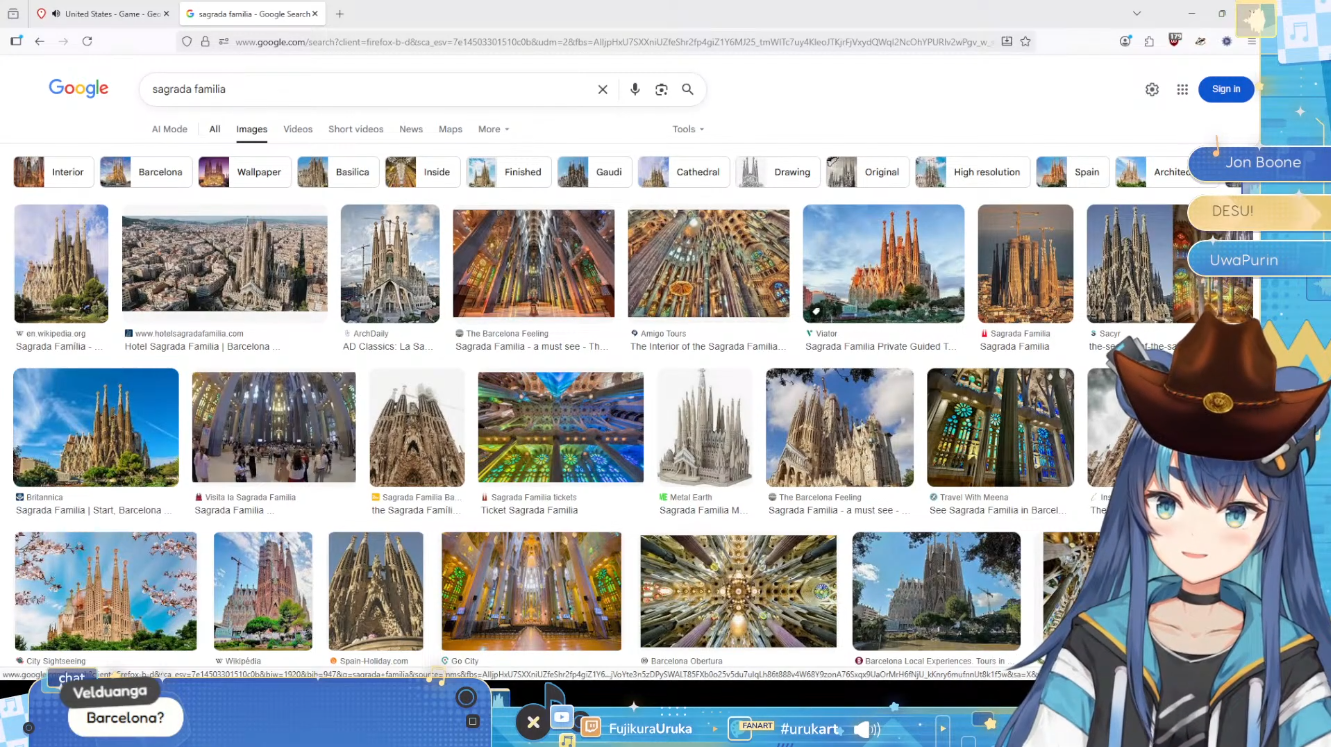Clear the search query
Screen dimensions: 1331x747
coord(603,89)
